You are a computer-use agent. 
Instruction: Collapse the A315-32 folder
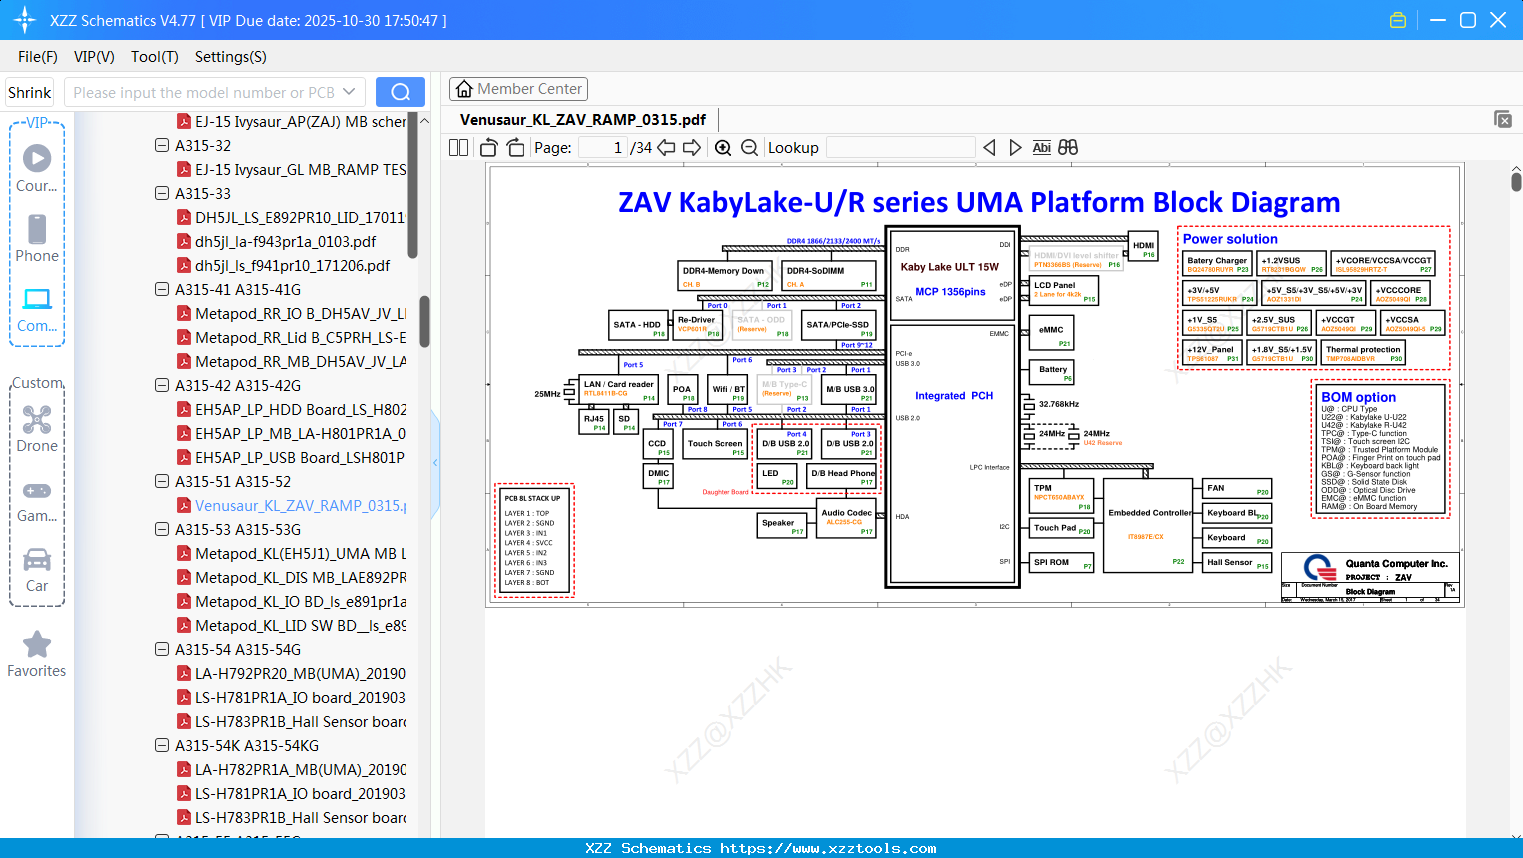coord(162,145)
